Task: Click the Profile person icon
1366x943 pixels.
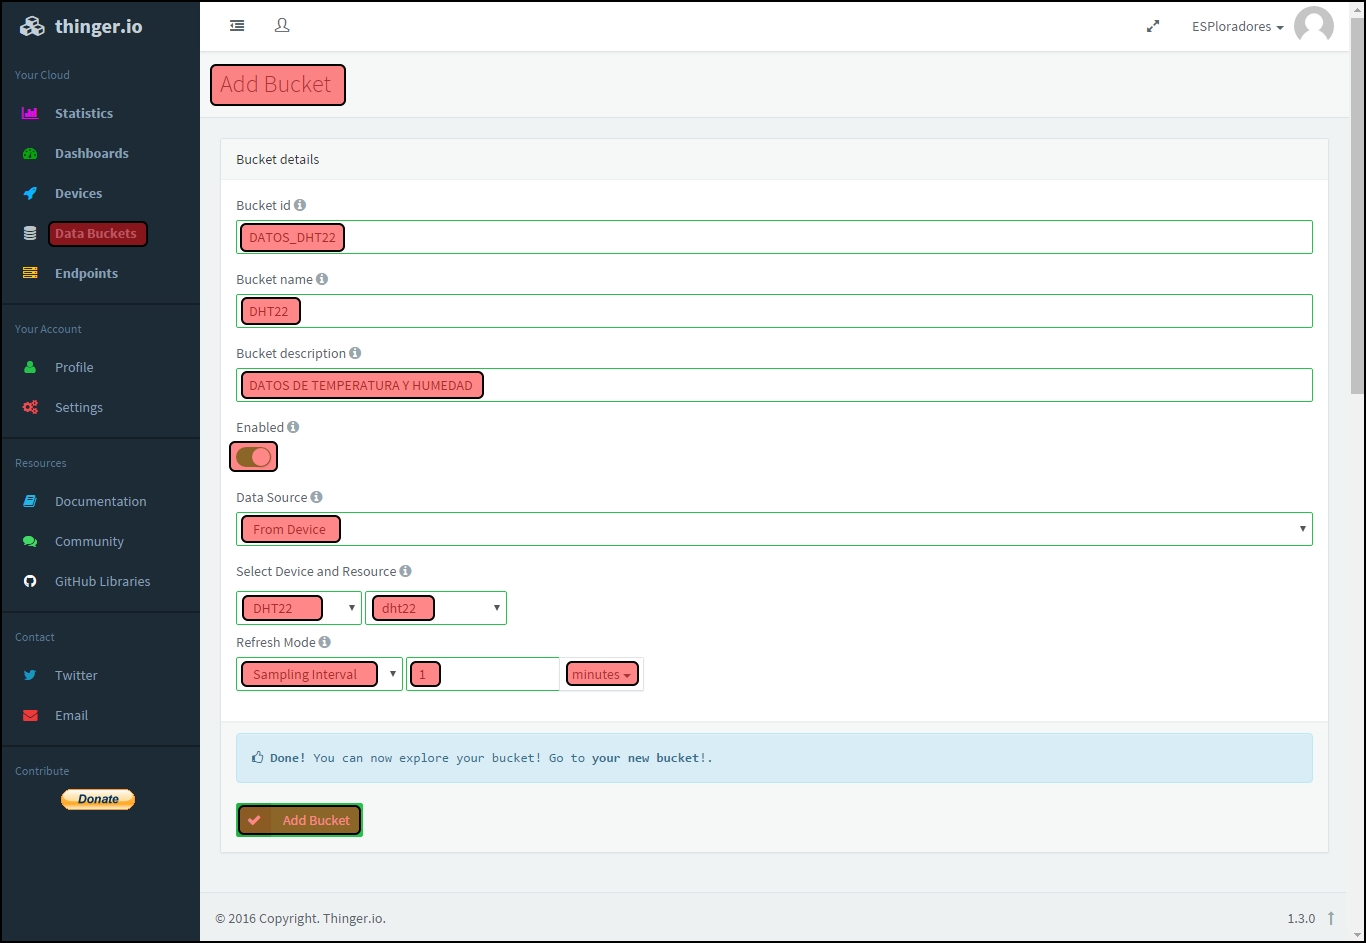Action: click(x=30, y=367)
